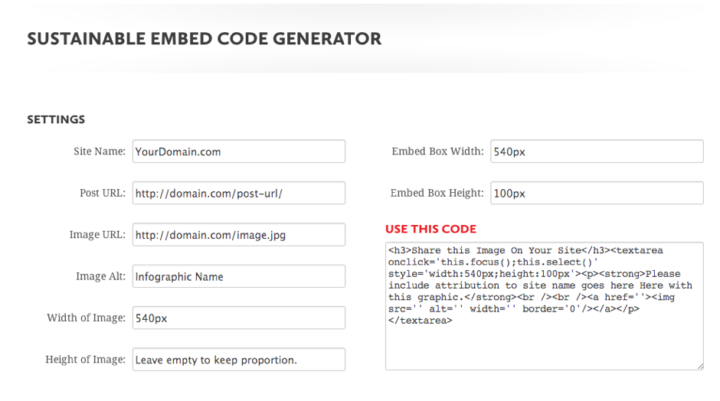The image size is (720, 401).
Task: Click the Embed Box Height field
Action: tap(596, 193)
